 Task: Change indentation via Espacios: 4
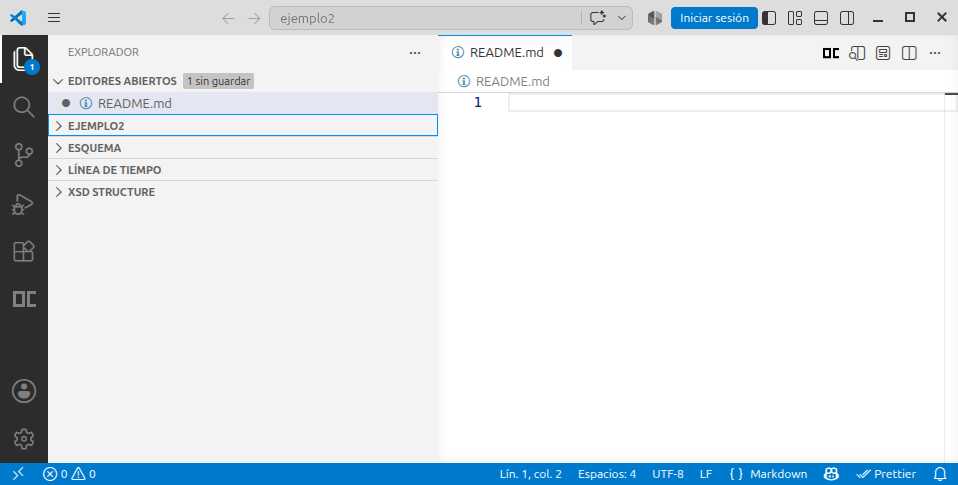tap(607, 473)
